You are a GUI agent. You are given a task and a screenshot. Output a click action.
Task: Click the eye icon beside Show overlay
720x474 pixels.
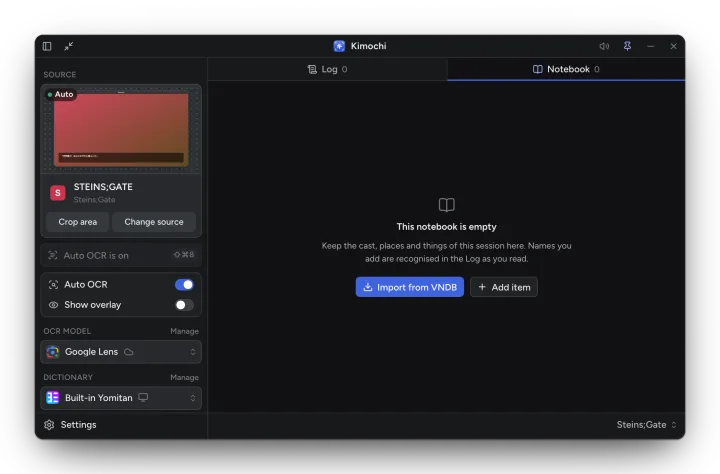coord(53,305)
